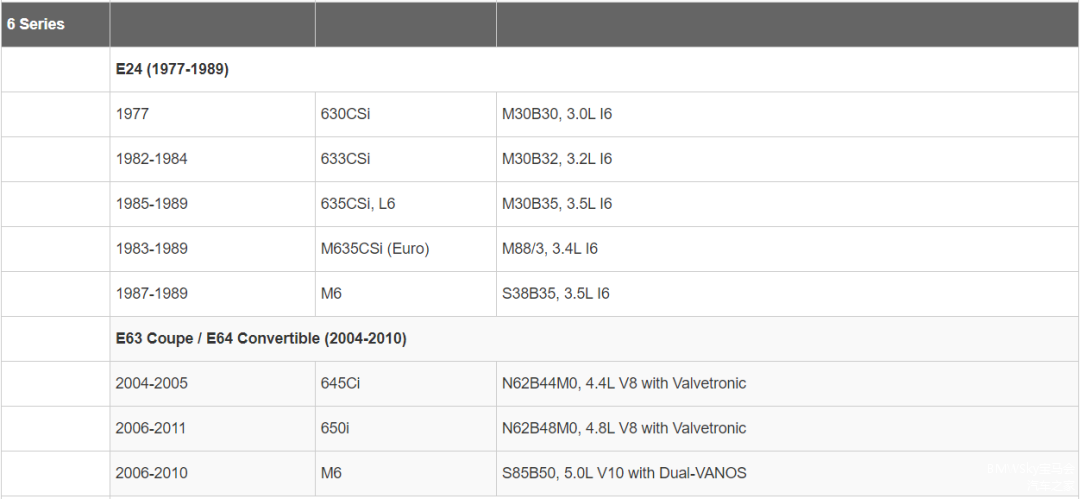Click the N62B48M0, 4.8L V8 engine cell
The image size is (1080, 499).
tap(623, 428)
